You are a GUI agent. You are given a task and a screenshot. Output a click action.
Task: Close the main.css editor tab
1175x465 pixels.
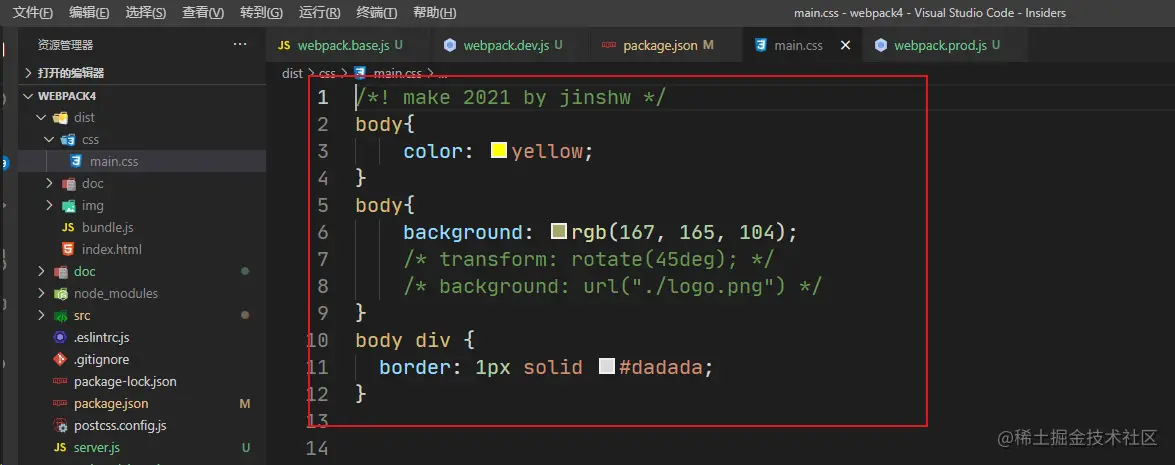click(x=845, y=46)
